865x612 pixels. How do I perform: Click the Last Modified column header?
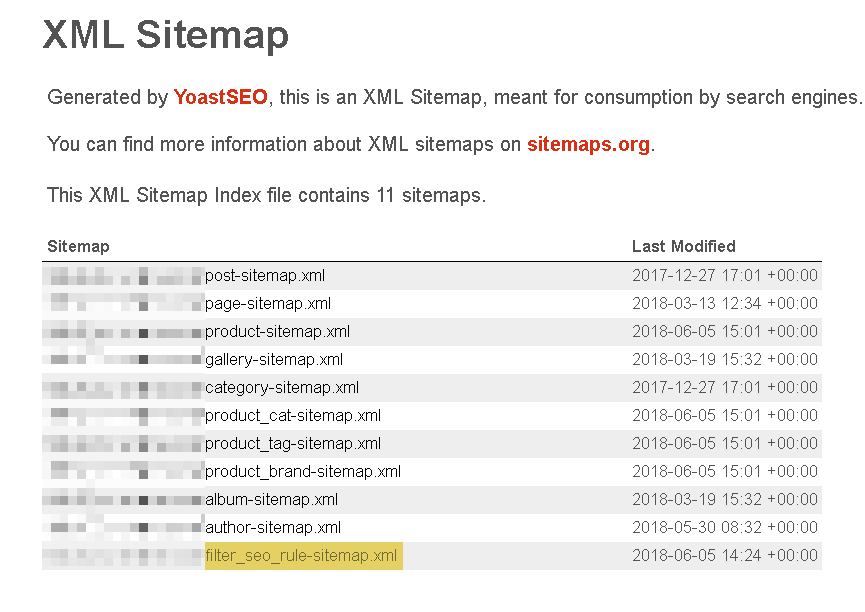point(683,246)
